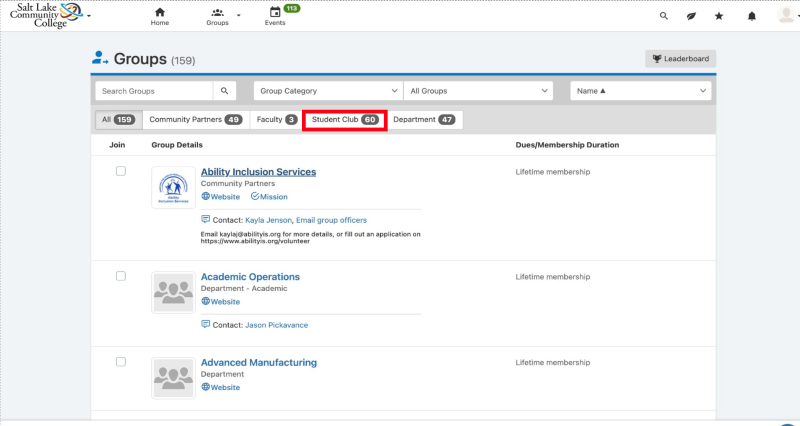800x426 pixels.
Task: Expand the Group Category dropdown
Action: [328, 91]
